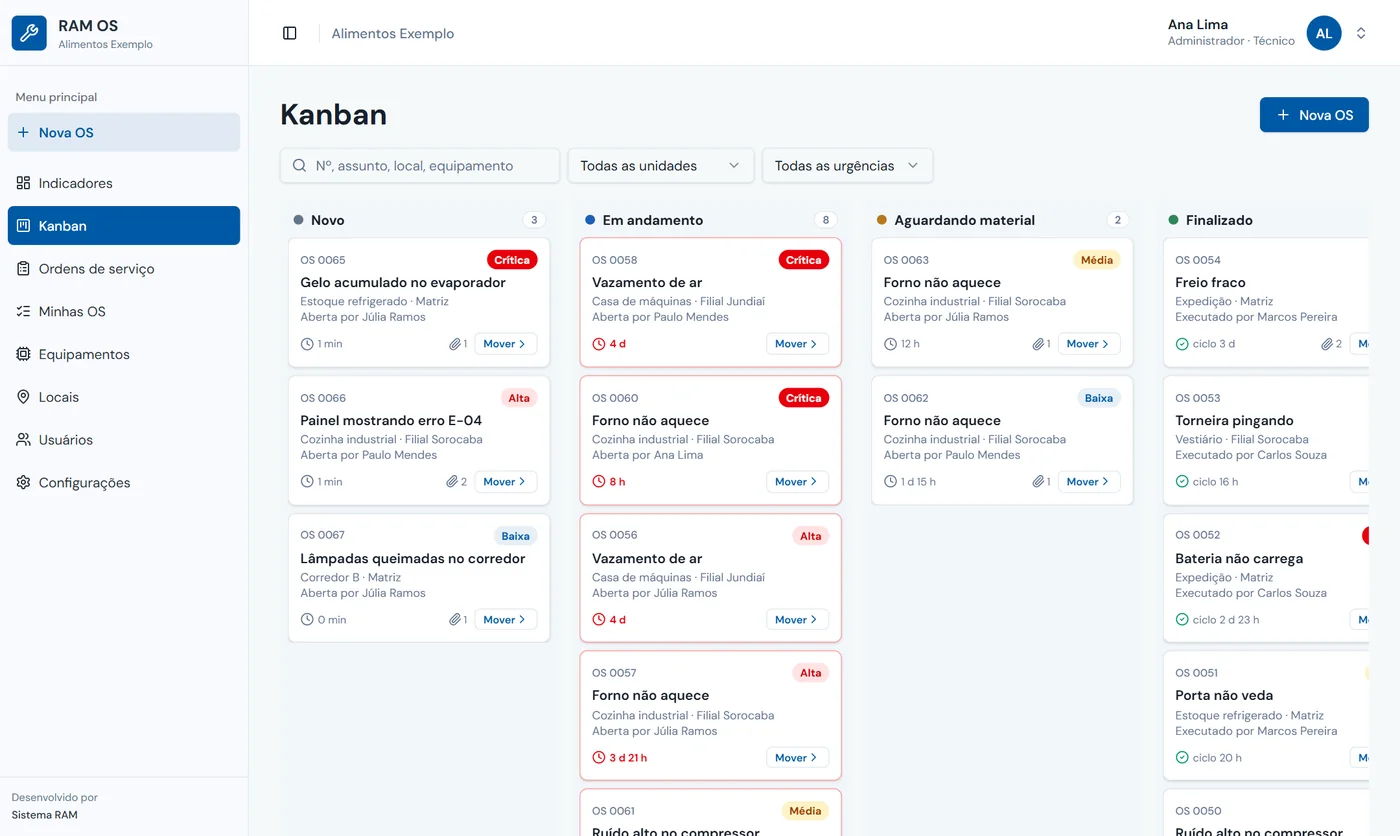
Task: Click the RAM OS wrench logo icon
Action: pos(29,33)
